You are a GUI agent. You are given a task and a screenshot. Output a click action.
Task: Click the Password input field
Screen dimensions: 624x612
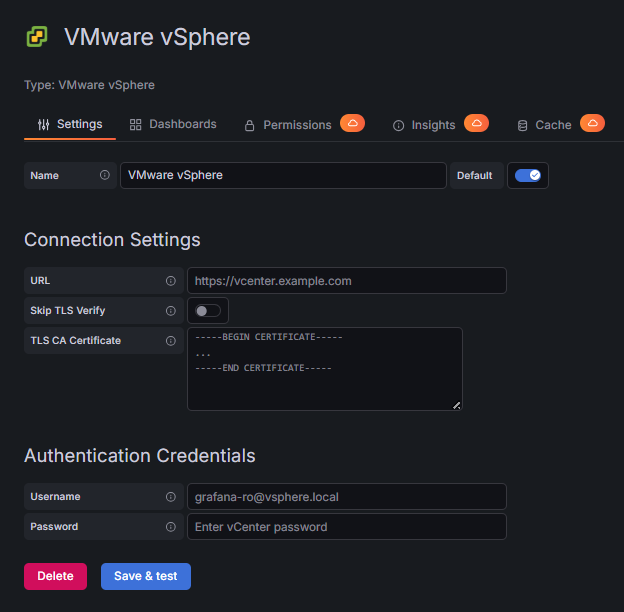click(347, 527)
